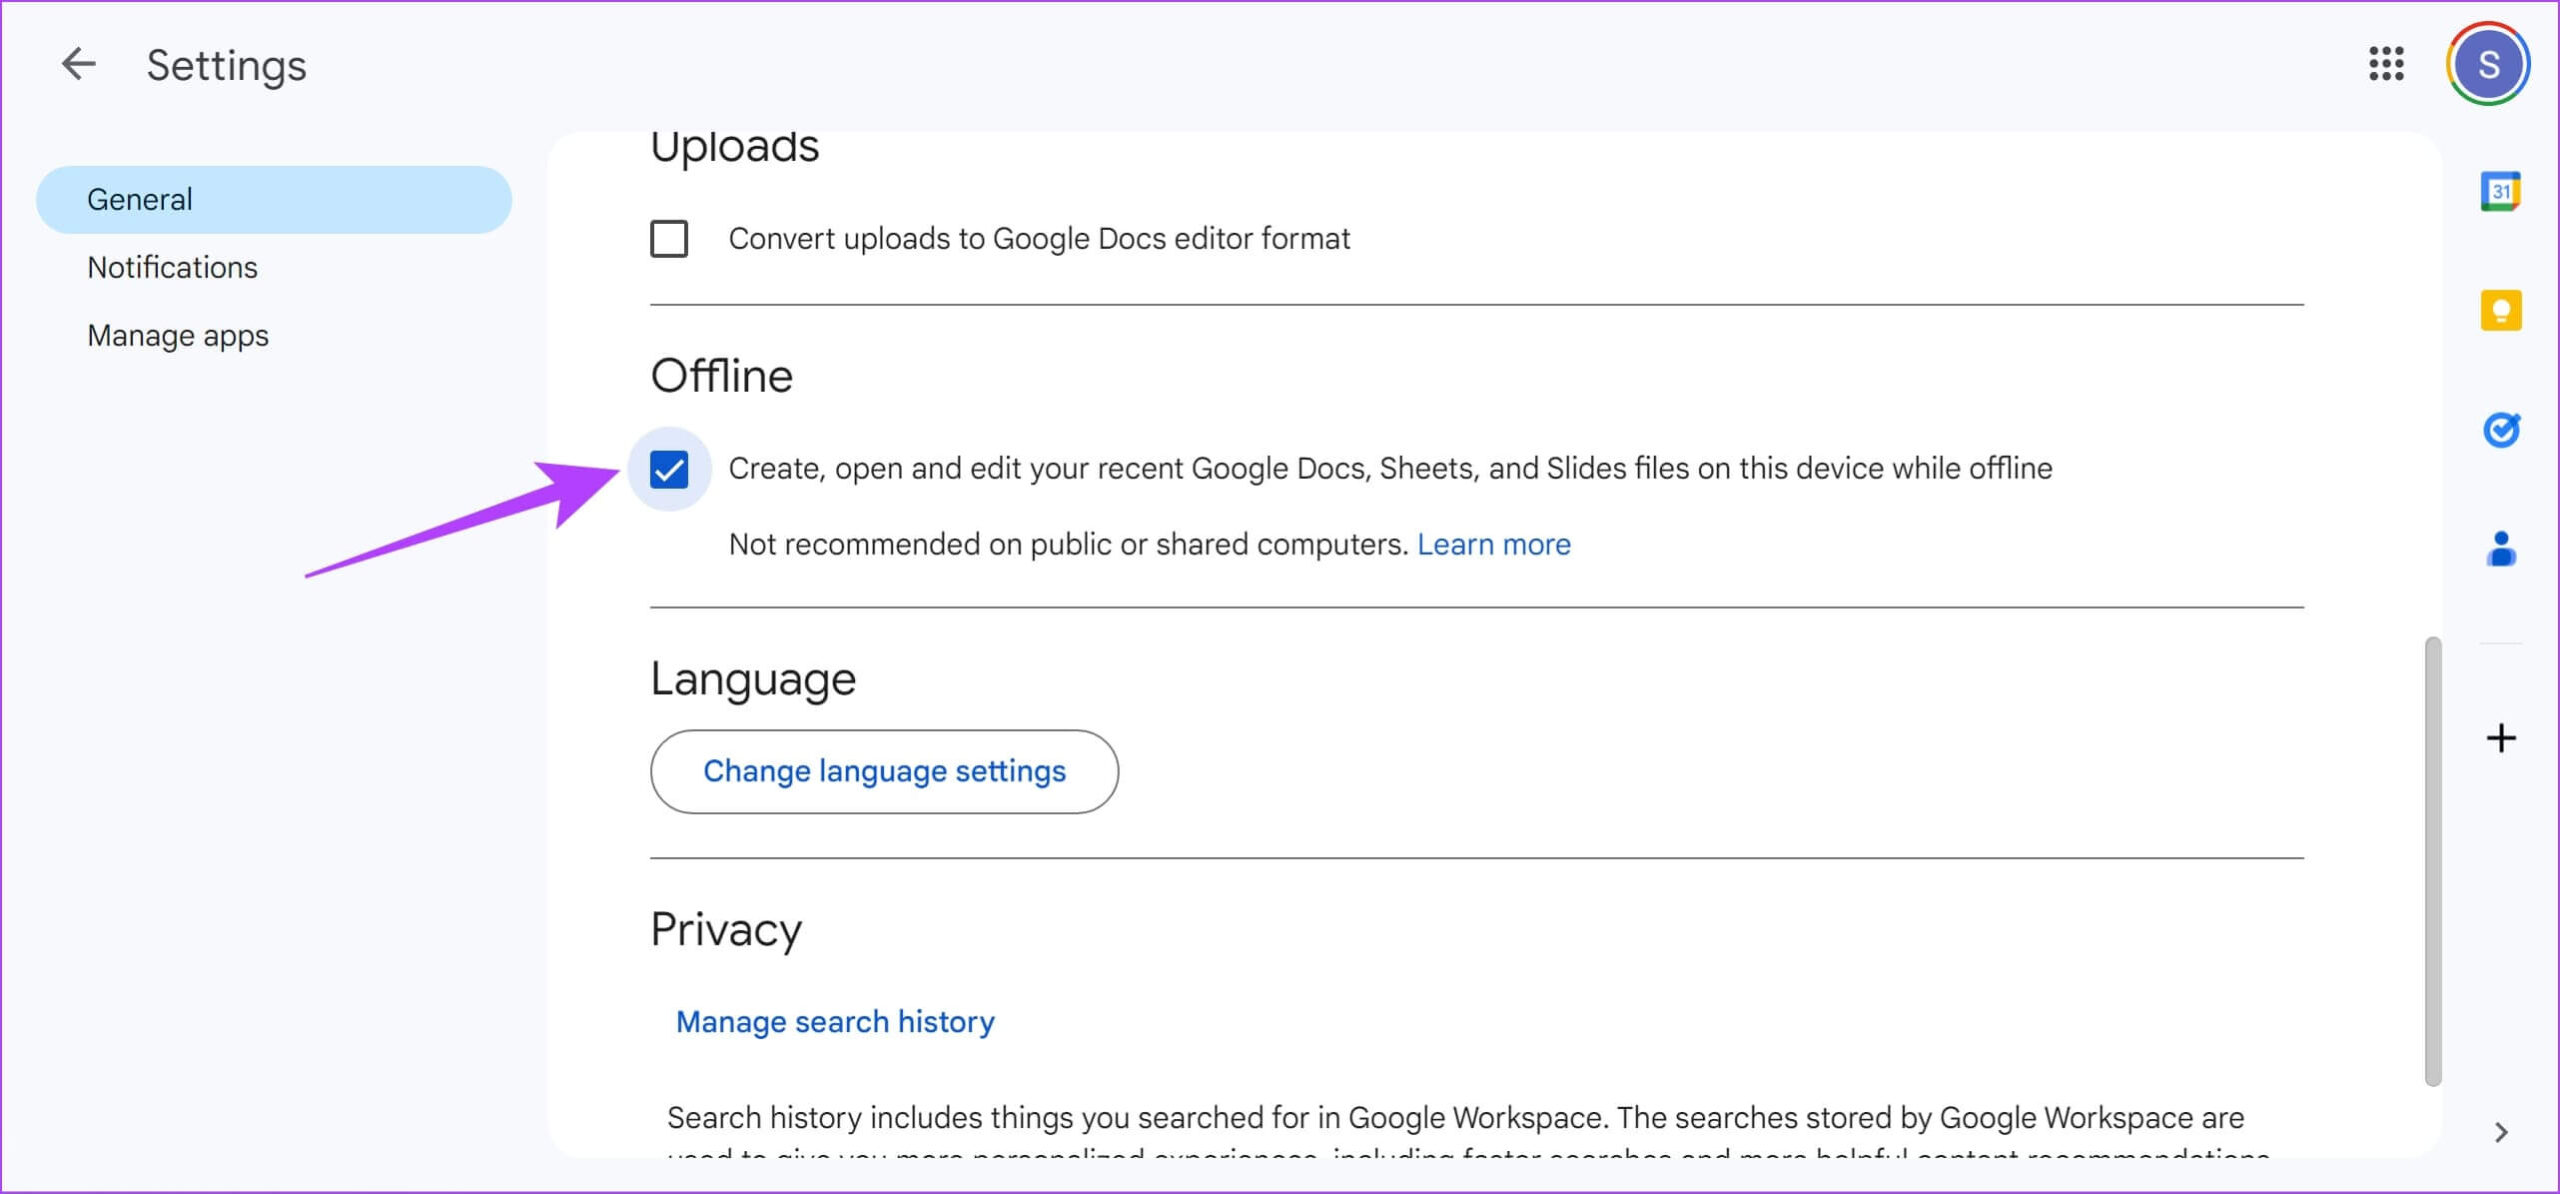
Task: Open Google Contacts side panel
Action: (2500, 549)
